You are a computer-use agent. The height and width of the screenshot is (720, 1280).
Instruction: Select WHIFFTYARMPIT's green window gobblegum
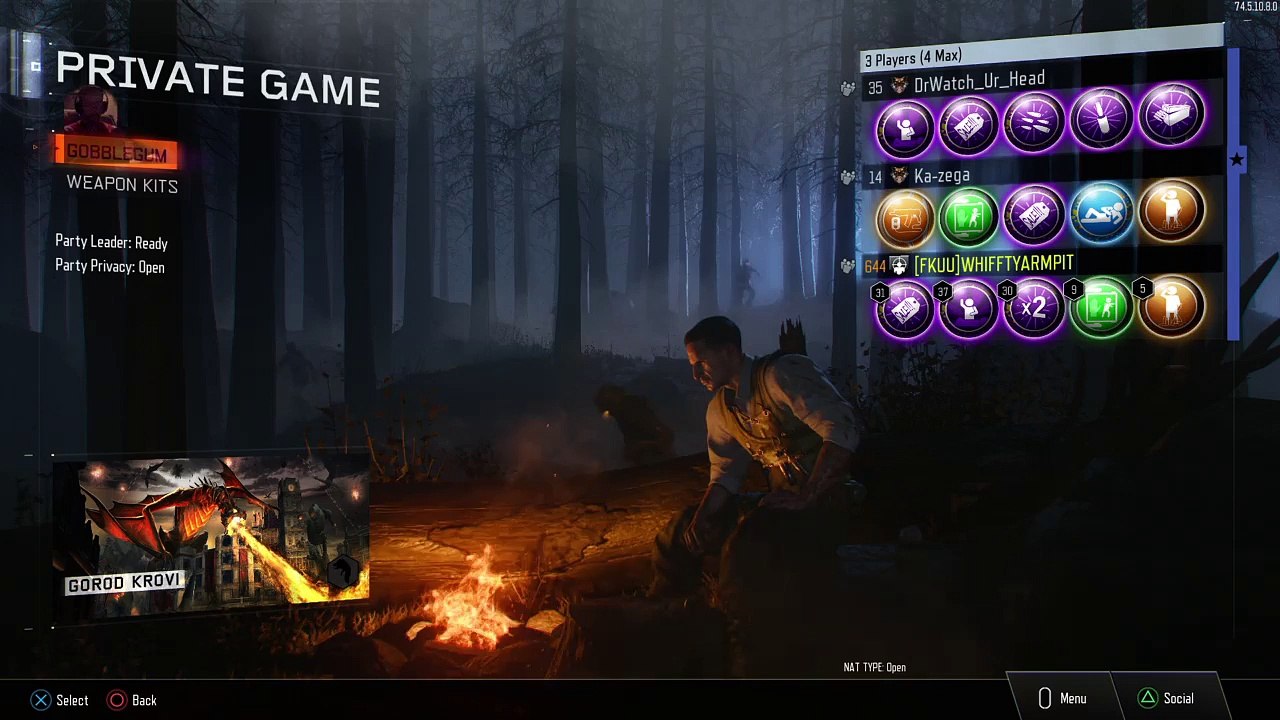pyautogui.click(x=1102, y=306)
